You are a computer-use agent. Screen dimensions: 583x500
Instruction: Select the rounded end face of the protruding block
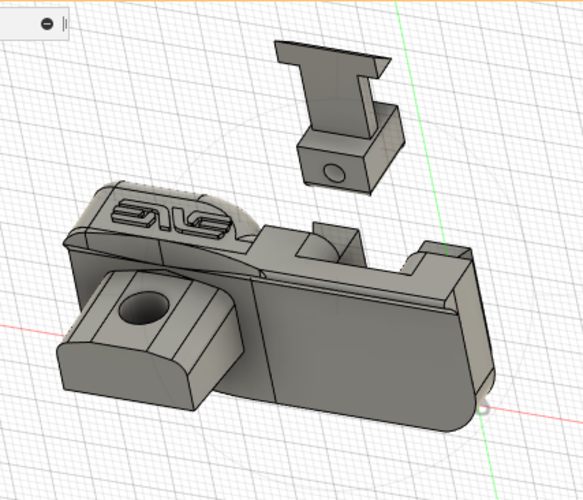pyautogui.click(x=125, y=375)
